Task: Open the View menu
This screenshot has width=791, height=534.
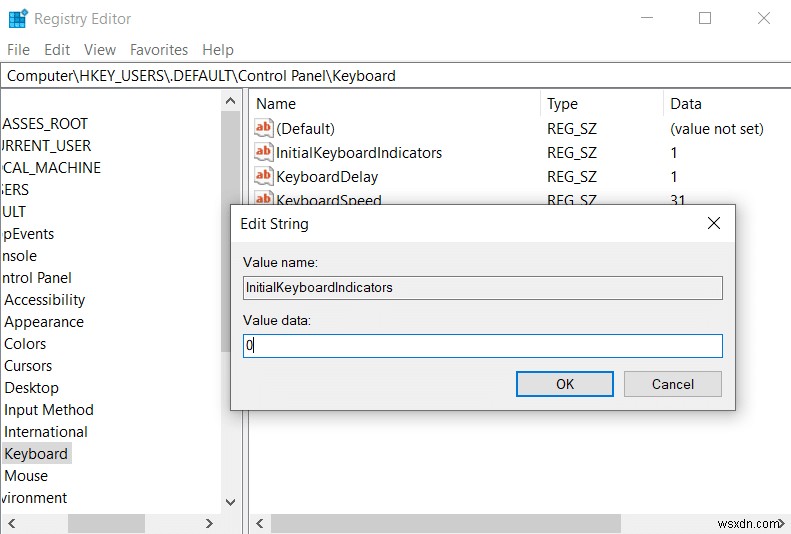Action: click(100, 49)
